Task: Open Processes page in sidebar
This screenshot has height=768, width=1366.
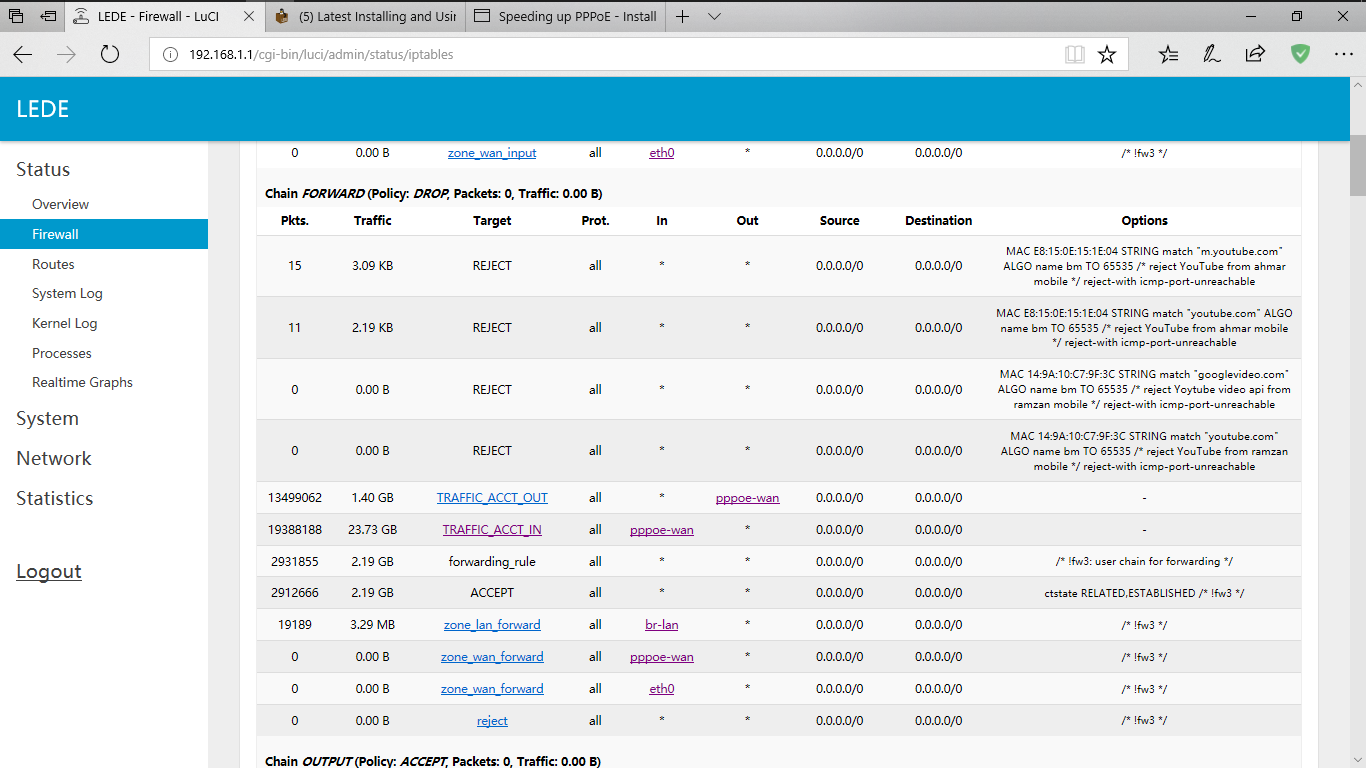Action: tap(61, 353)
